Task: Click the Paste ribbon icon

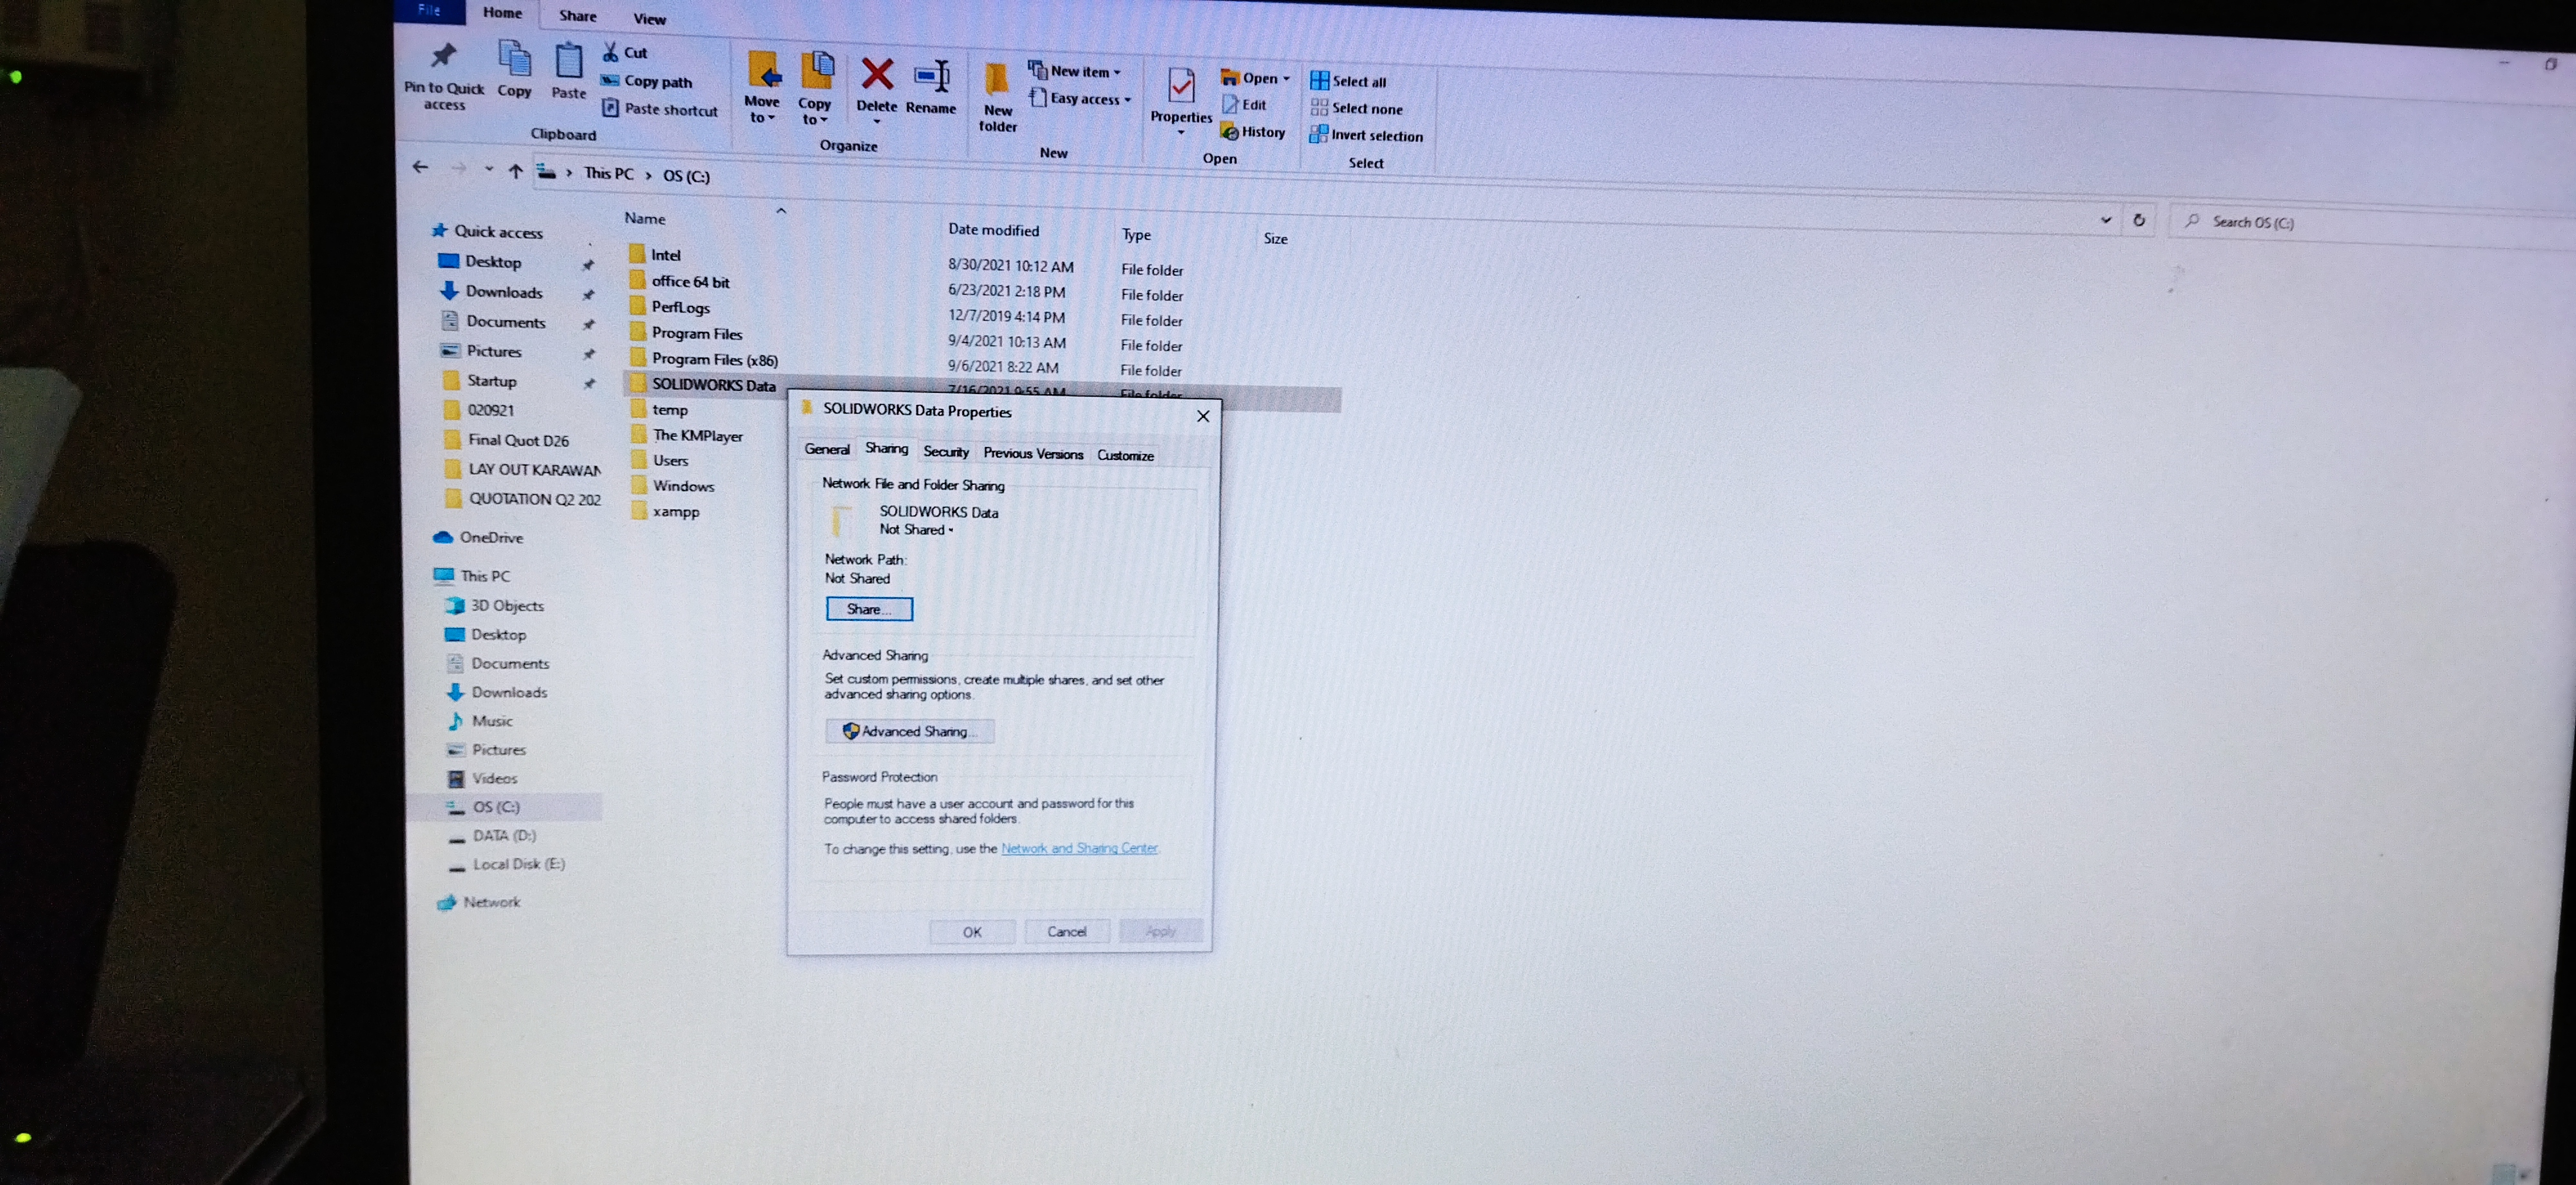Action: (569, 60)
